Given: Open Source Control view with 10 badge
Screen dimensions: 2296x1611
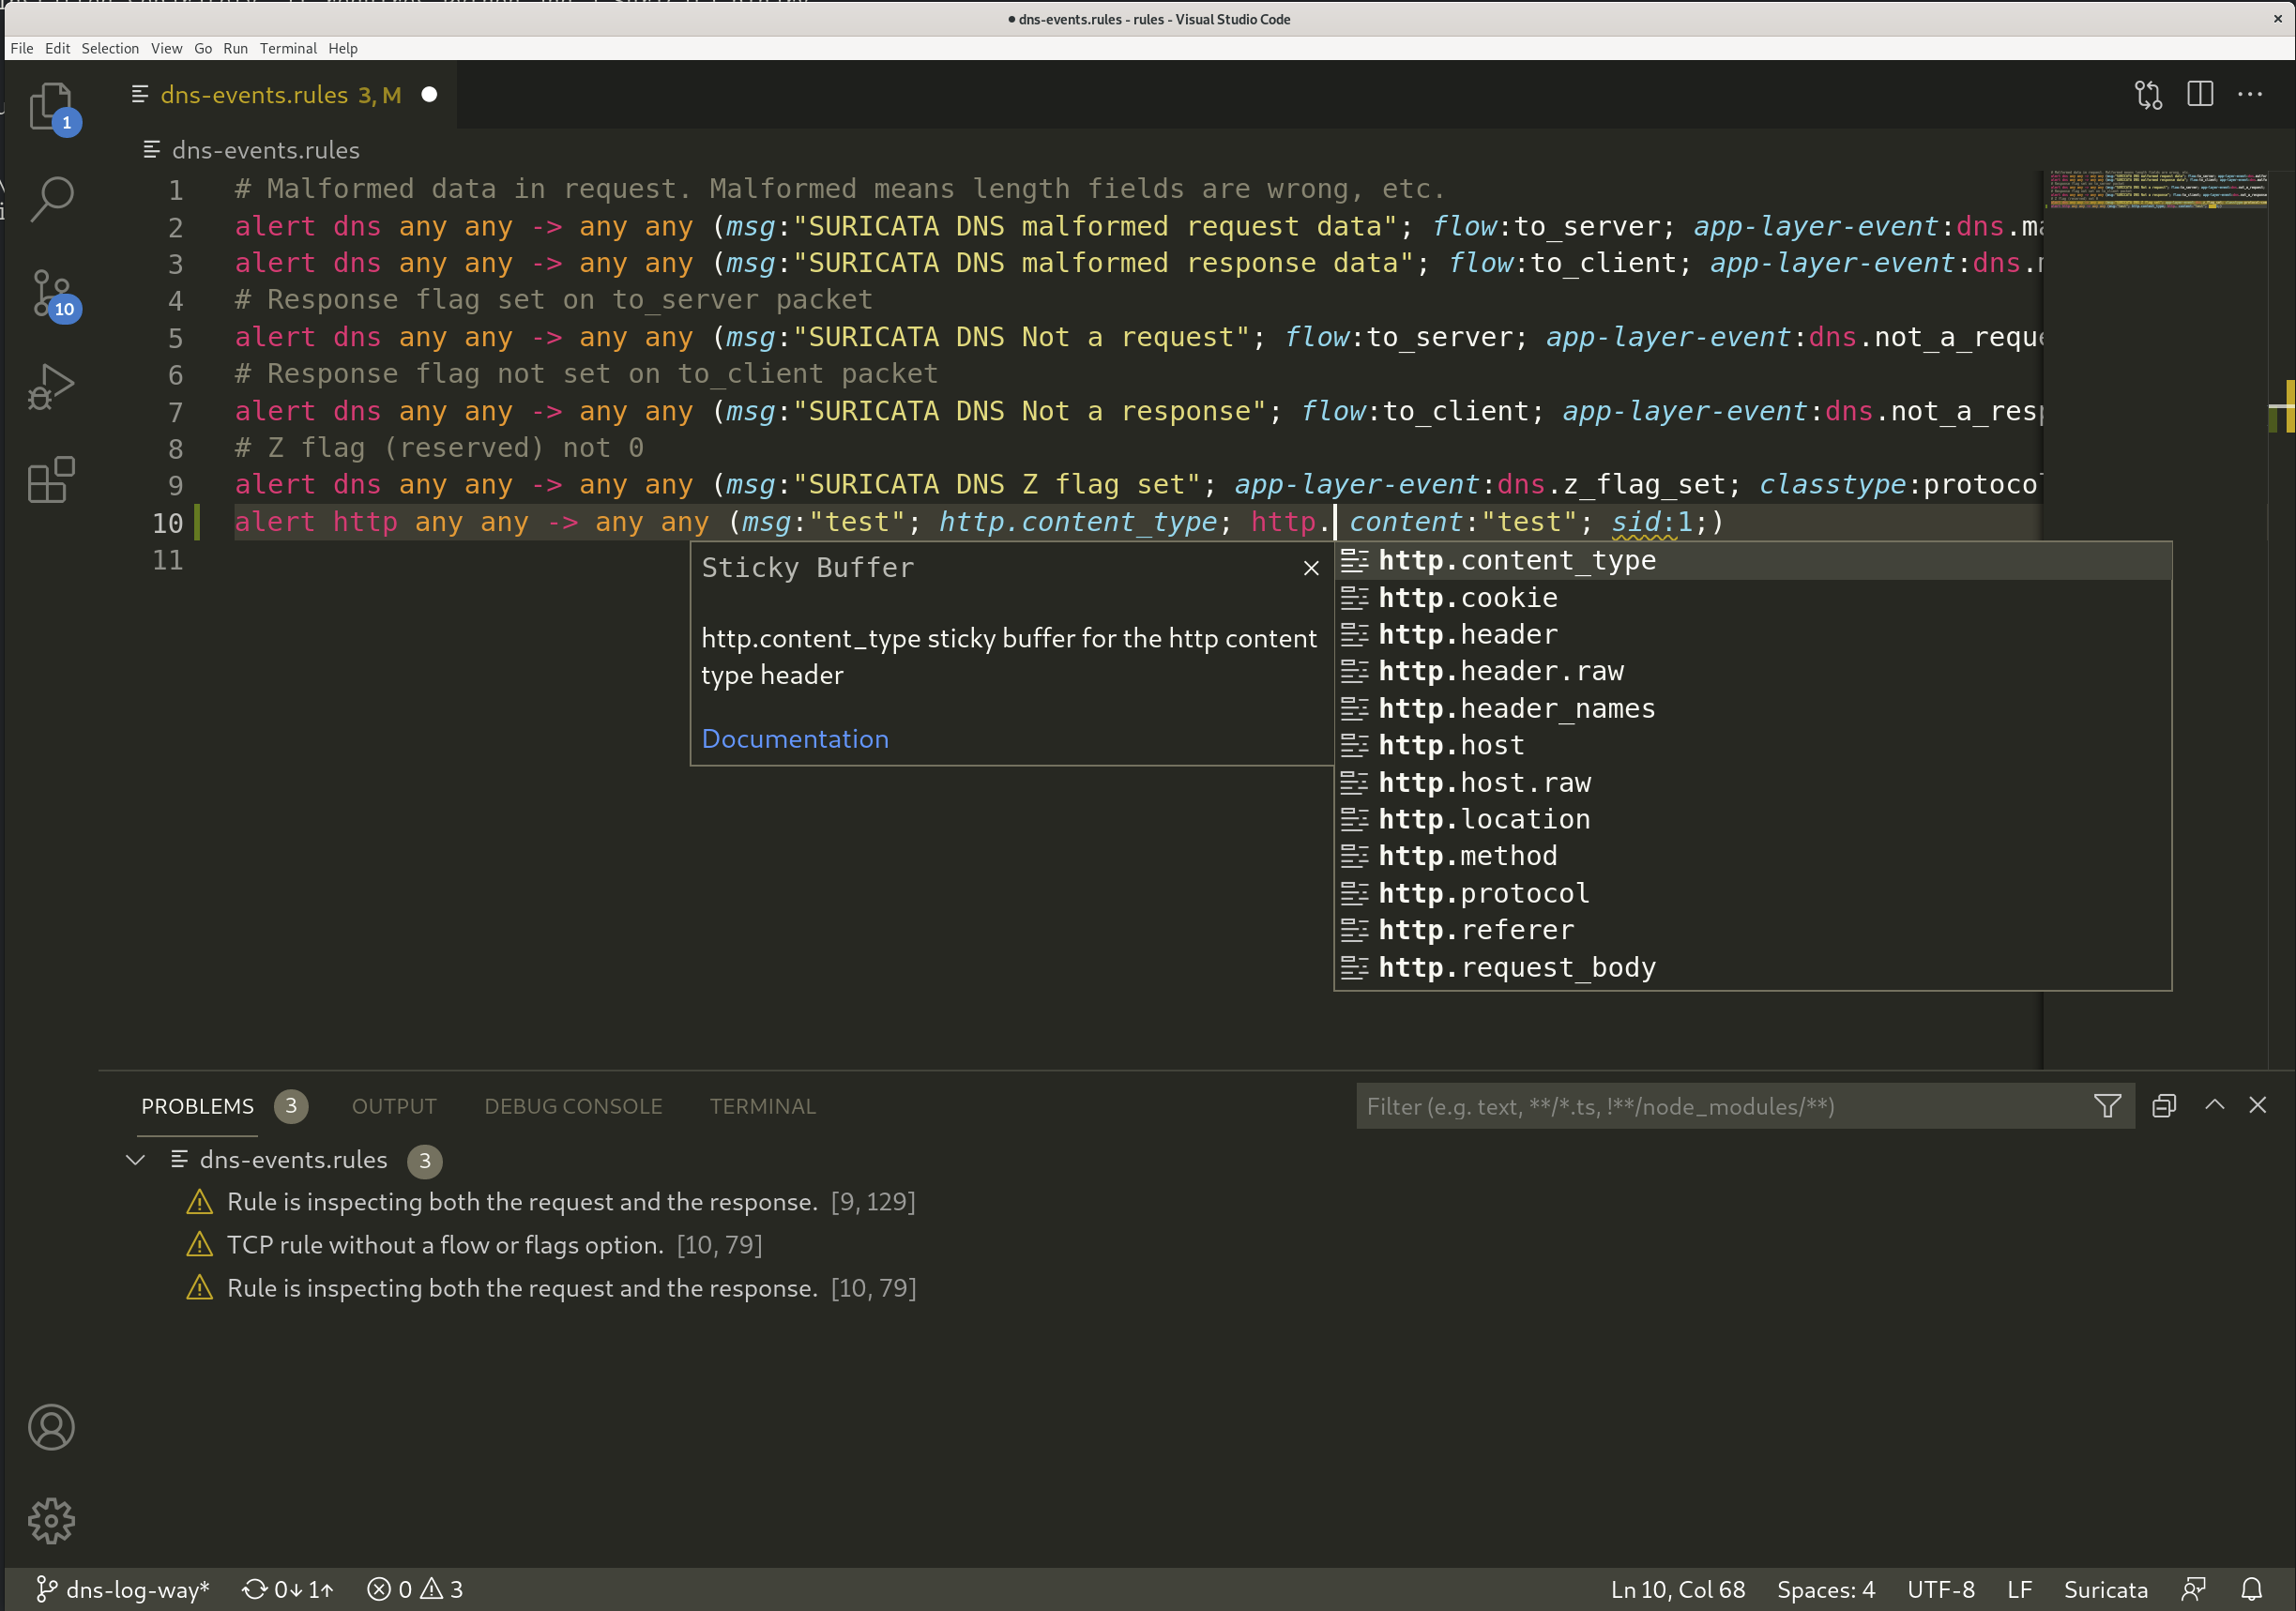Looking at the screenshot, I should [51, 293].
